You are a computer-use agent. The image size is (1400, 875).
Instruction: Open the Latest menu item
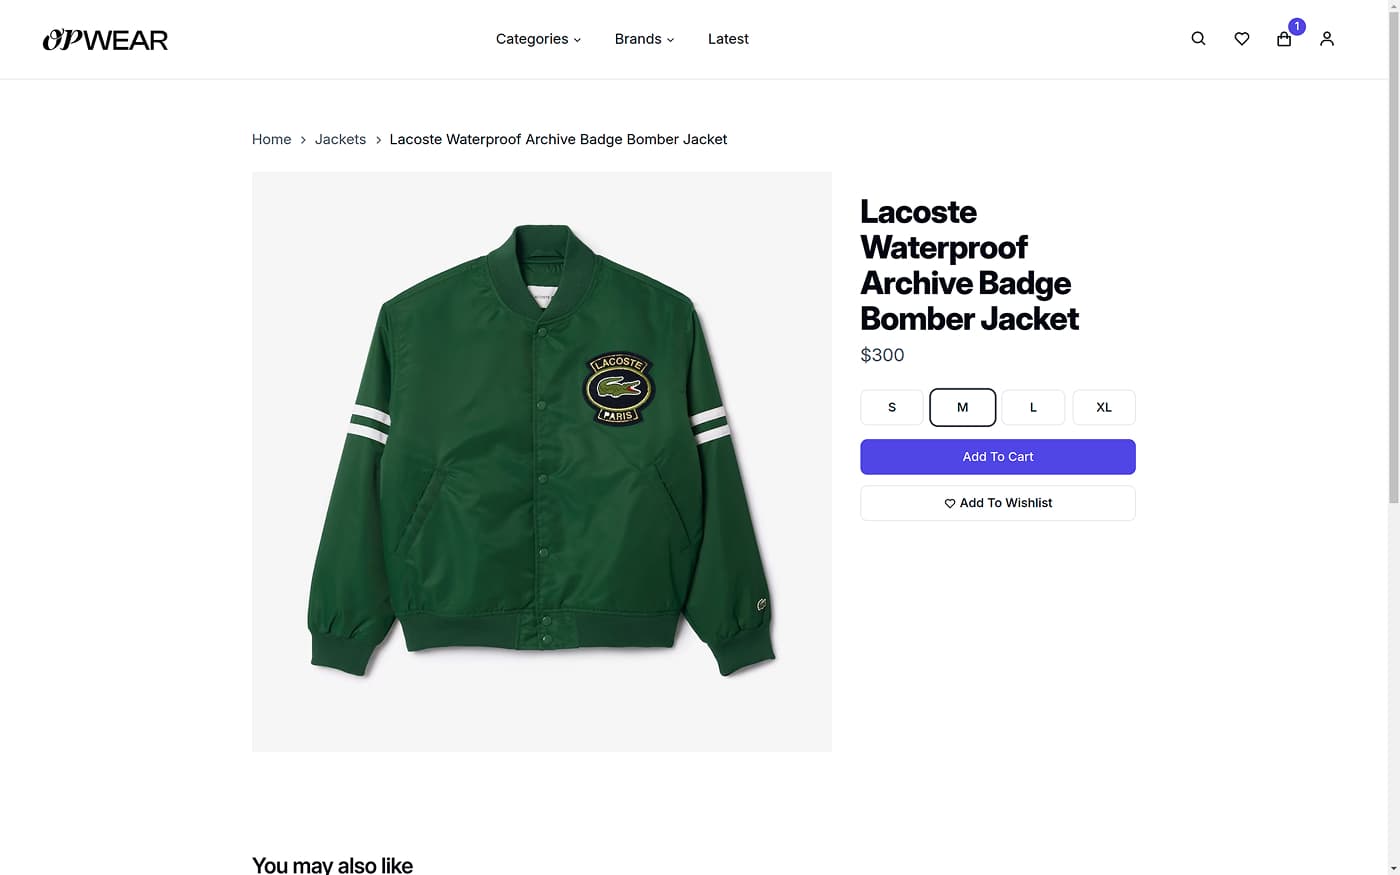pos(728,39)
